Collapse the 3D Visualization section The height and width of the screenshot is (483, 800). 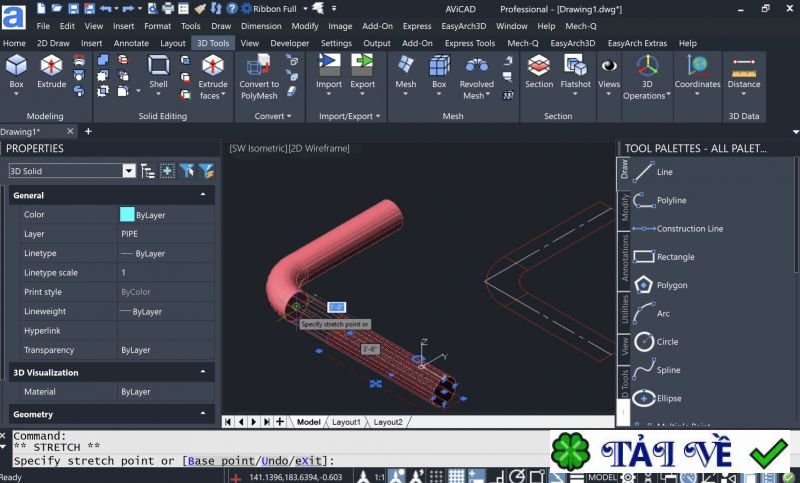click(203, 372)
